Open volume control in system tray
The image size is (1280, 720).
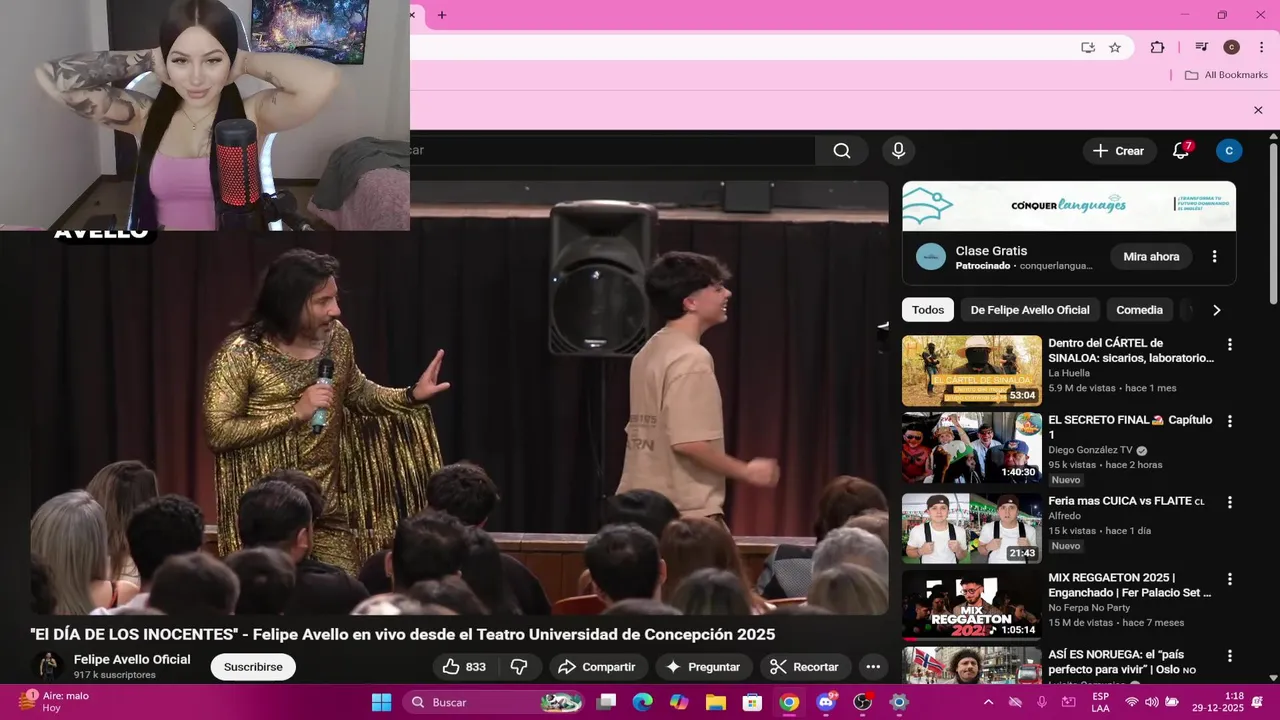[1151, 702]
